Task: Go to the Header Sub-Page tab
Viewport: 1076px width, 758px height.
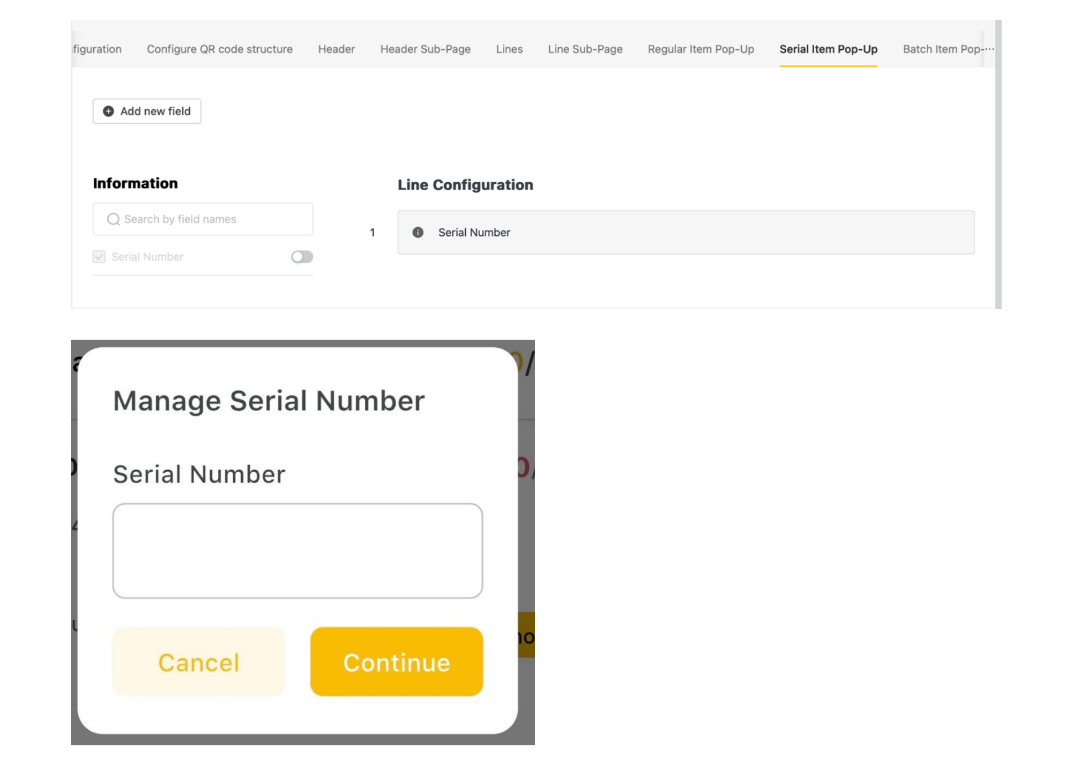Action: coord(425,49)
